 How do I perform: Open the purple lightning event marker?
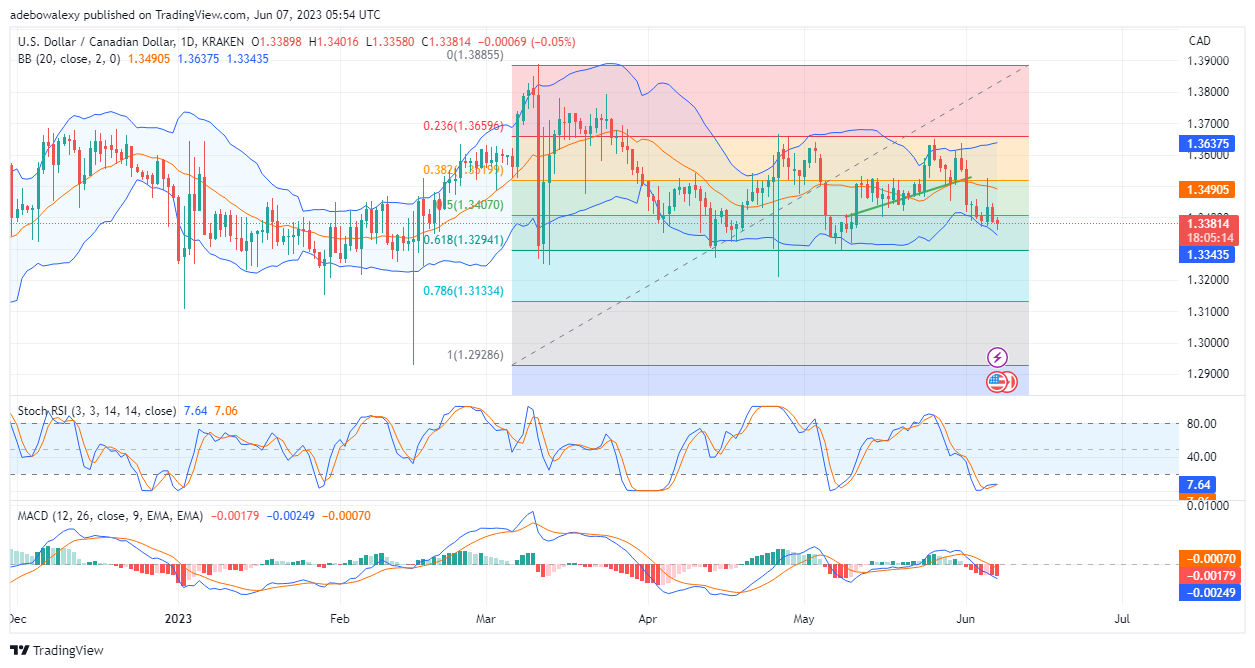click(997, 357)
